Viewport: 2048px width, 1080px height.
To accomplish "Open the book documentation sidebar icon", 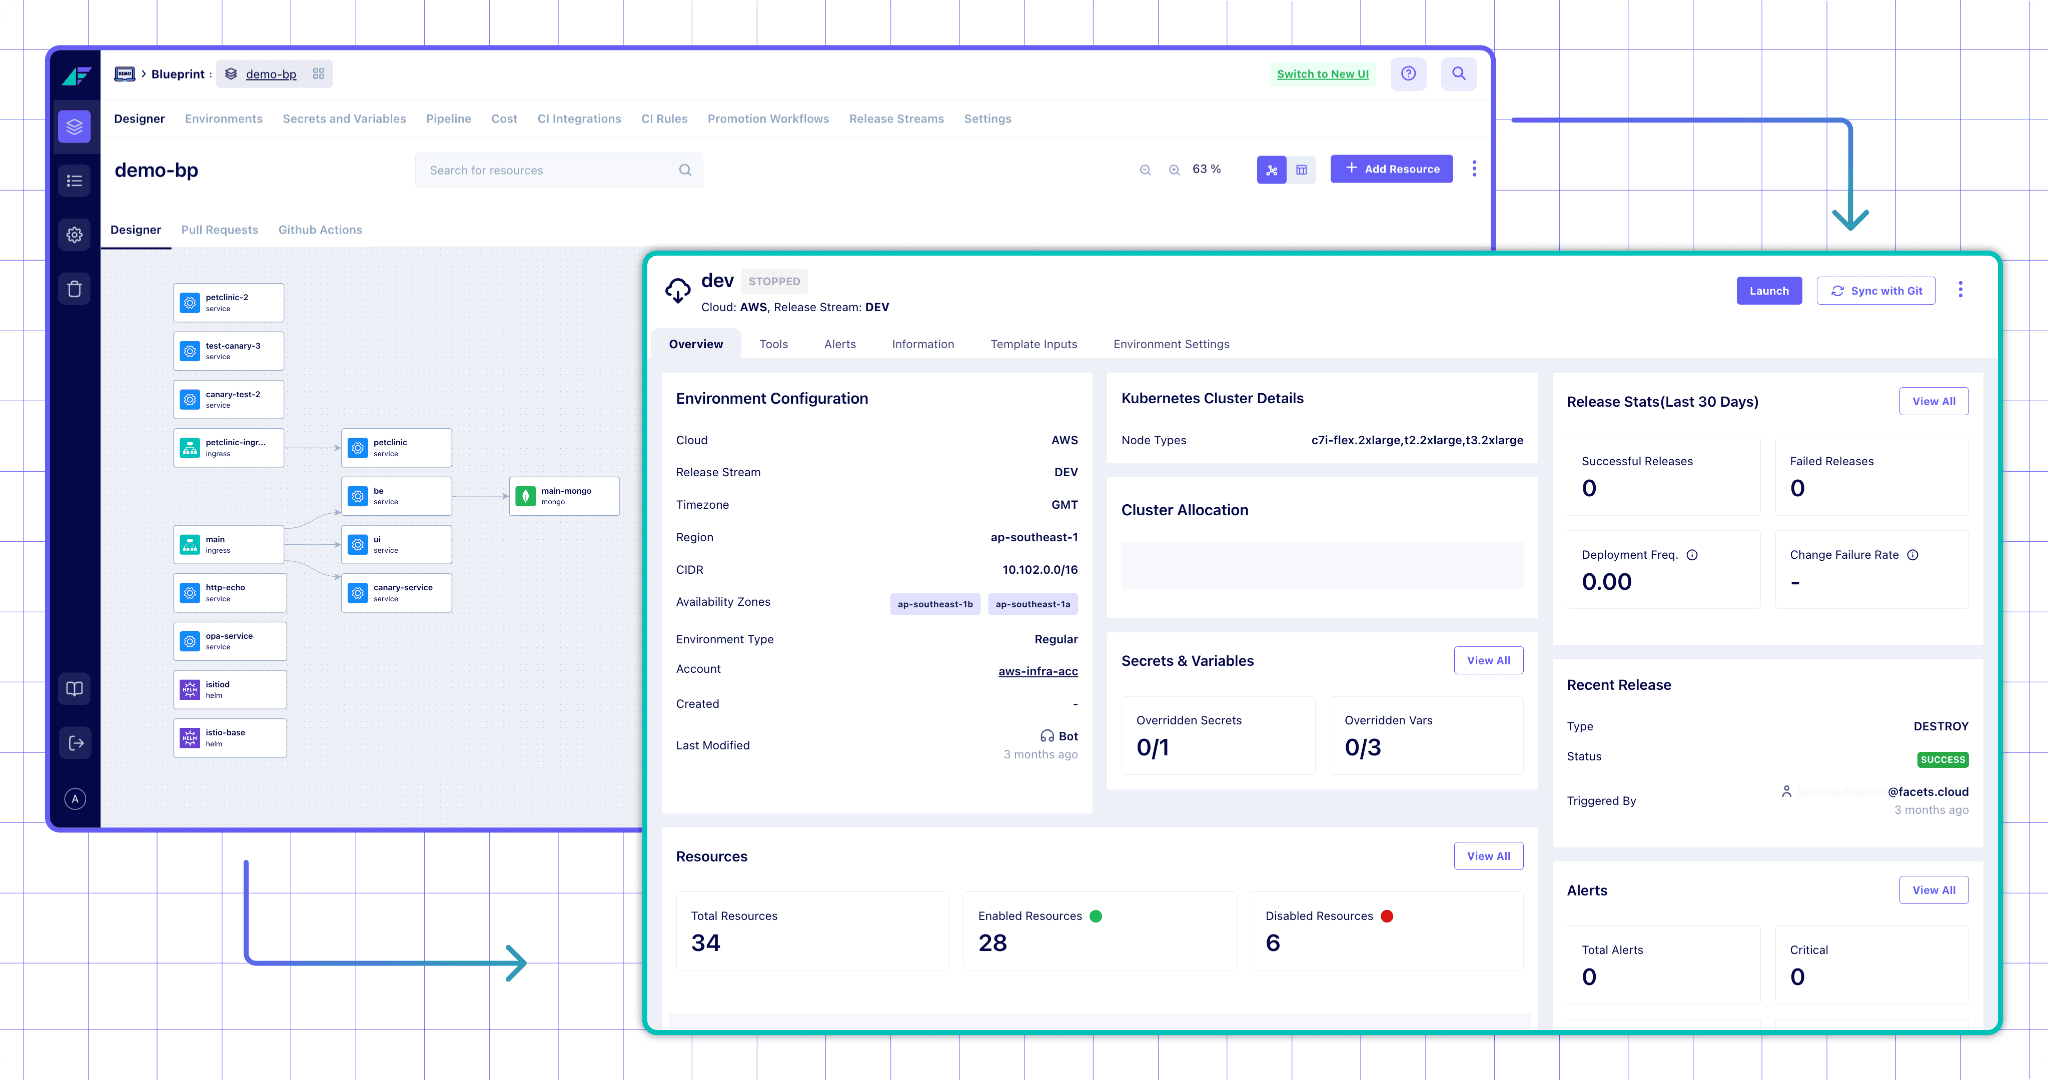I will pos(75,689).
